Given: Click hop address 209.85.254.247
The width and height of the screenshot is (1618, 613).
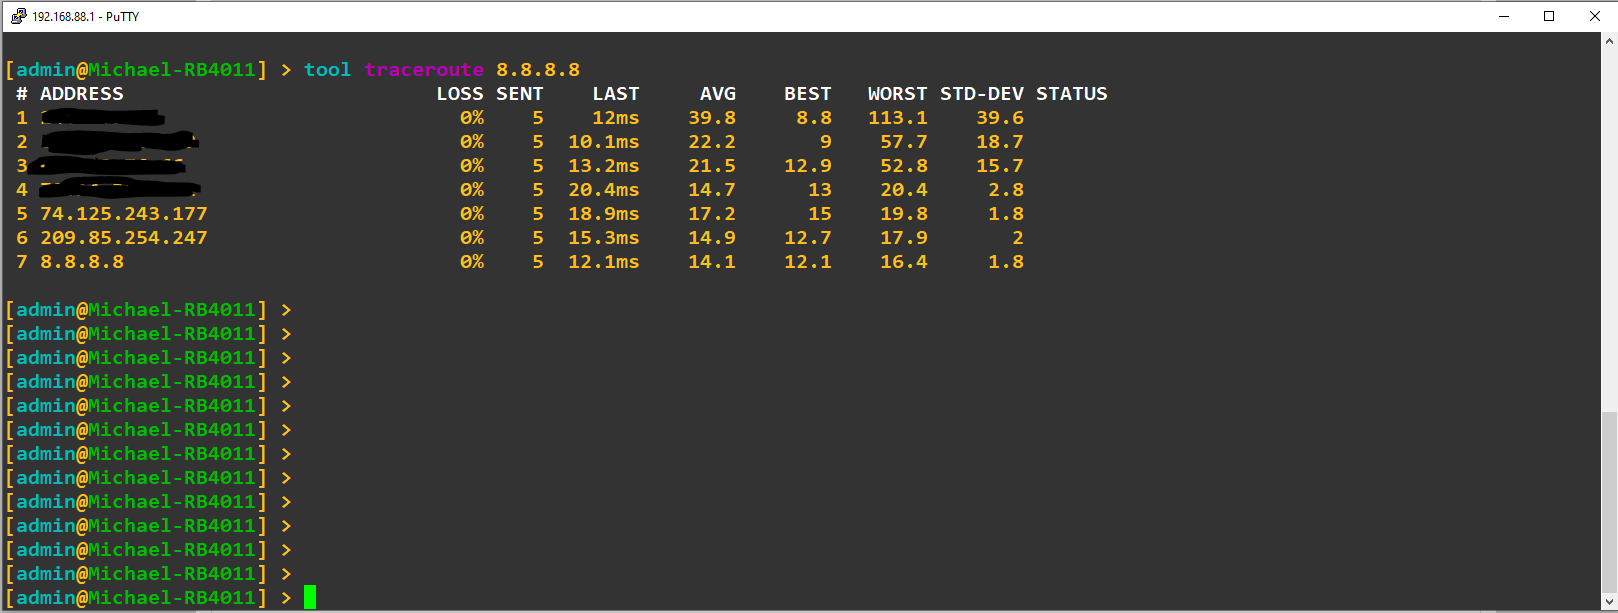Looking at the screenshot, I should pos(124,238).
